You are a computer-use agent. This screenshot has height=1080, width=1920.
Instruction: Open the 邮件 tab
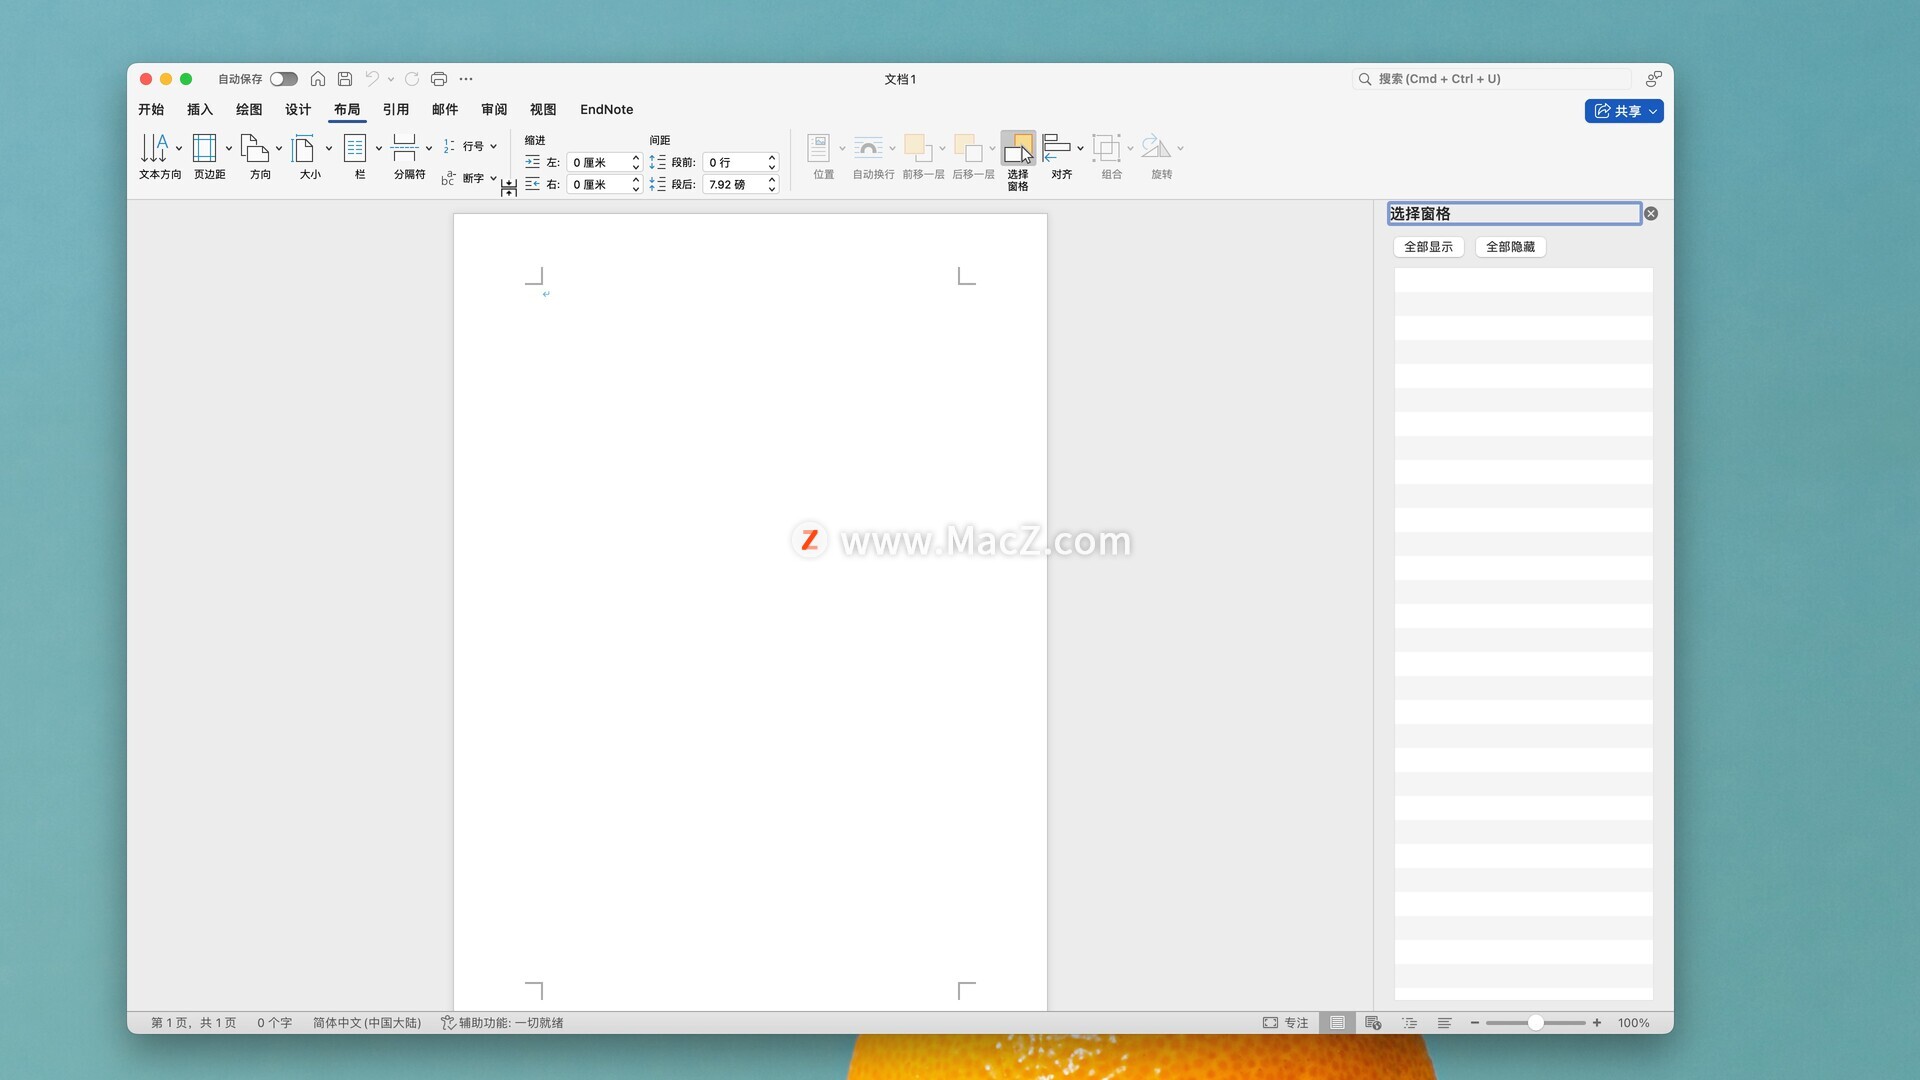(x=445, y=110)
